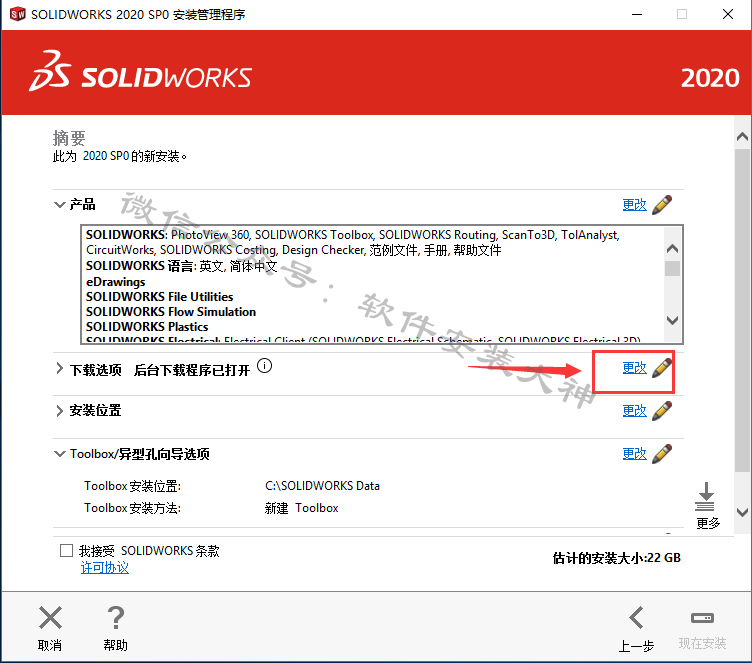The width and height of the screenshot is (752, 663).
Task: Click the info icon next to 后台下载程序已打开
Action: (264, 366)
